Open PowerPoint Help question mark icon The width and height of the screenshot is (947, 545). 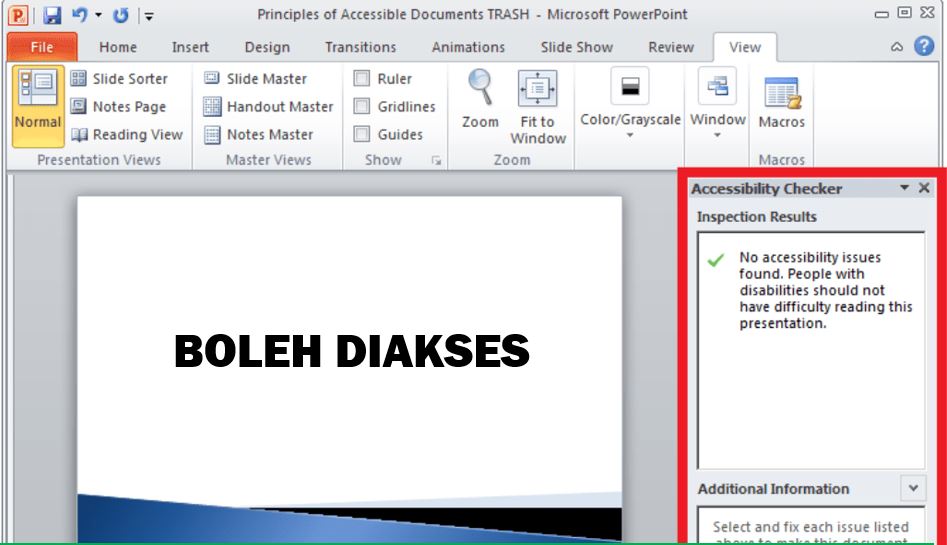(x=924, y=47)
